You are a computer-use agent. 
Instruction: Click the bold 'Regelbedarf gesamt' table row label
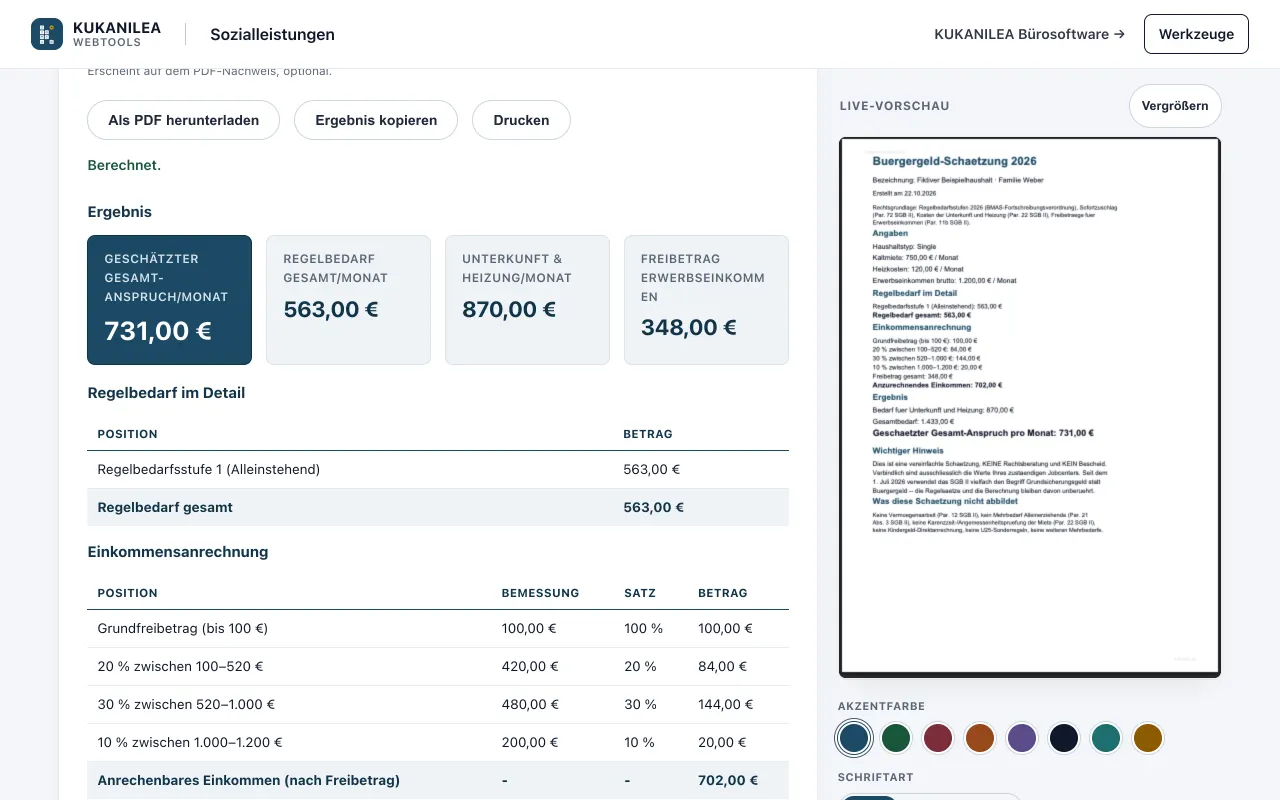(165, 507)
